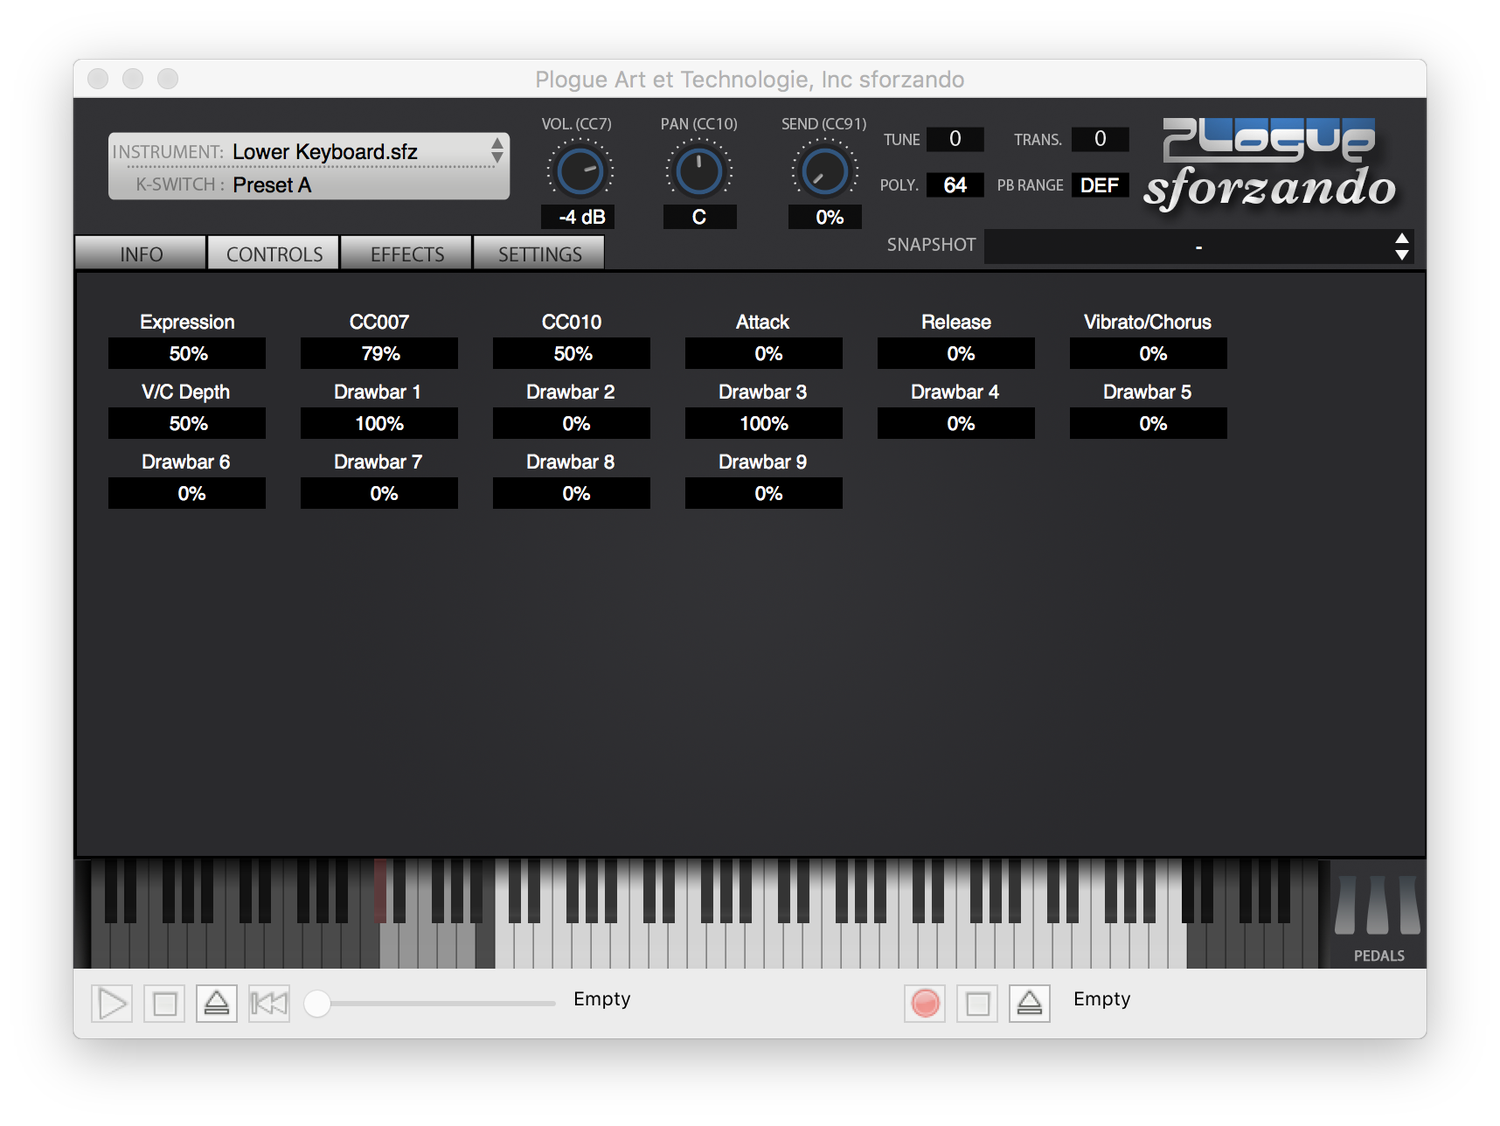Eject the MIDI player to load a file
1500x1126 pixels.
click(216, 1003)
